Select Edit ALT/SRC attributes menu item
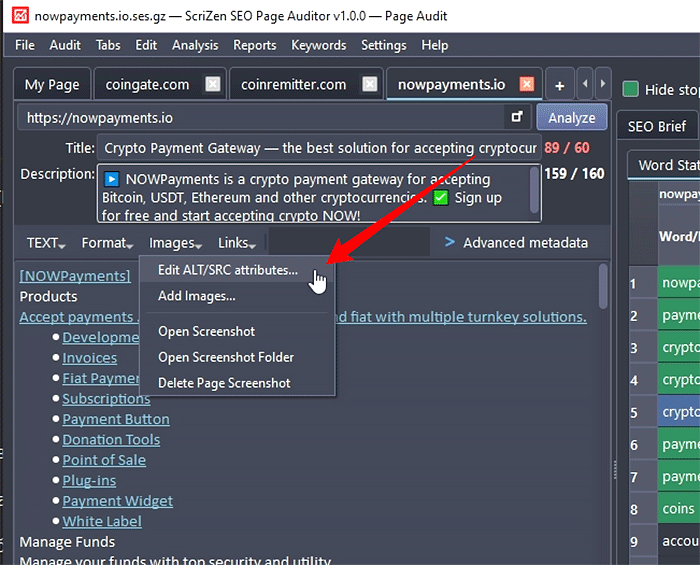 pyautogui.click(x=228, y=270)
